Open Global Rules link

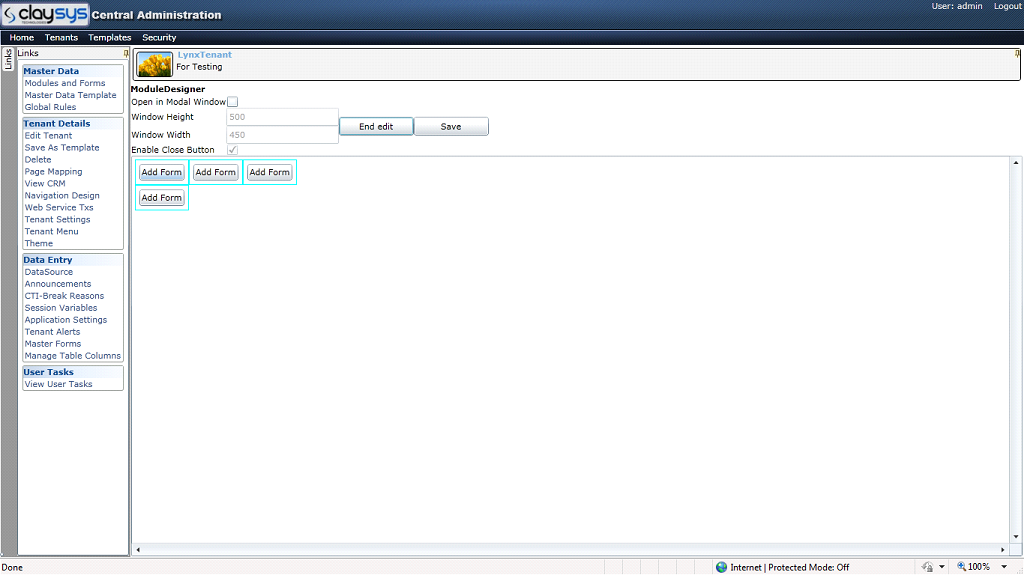click(50, 107)
